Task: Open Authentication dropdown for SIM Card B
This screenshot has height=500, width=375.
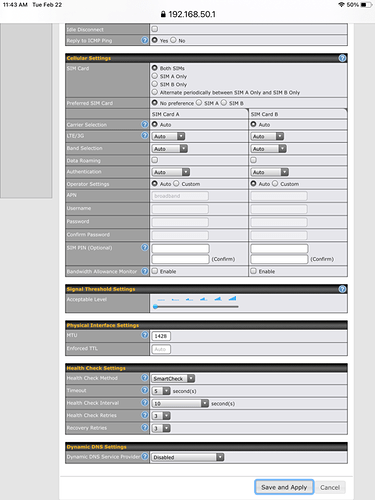Action: (x=270, y=172)
